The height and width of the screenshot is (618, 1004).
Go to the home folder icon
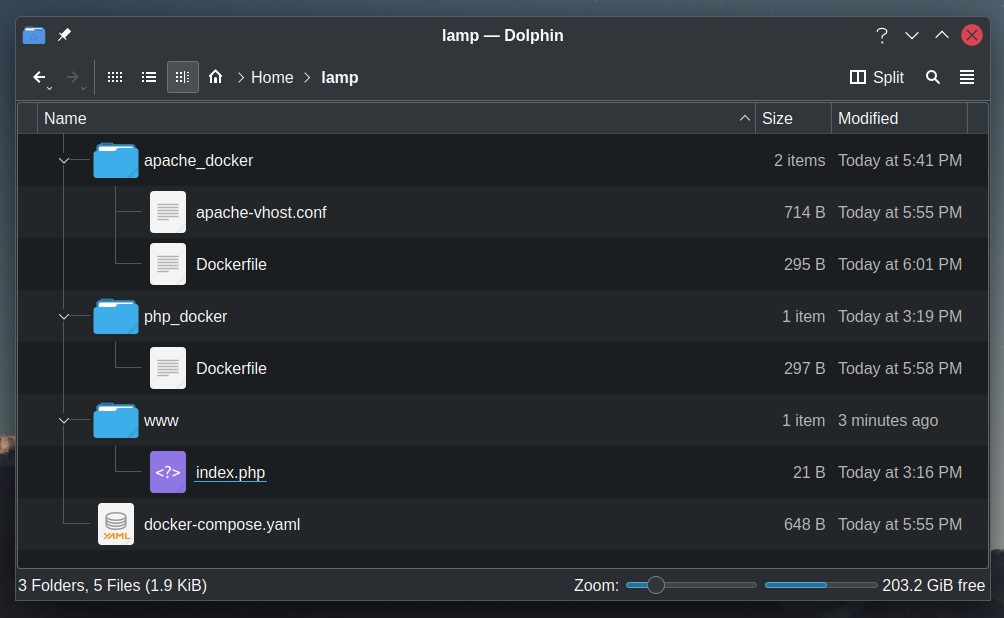click(216, 77)
